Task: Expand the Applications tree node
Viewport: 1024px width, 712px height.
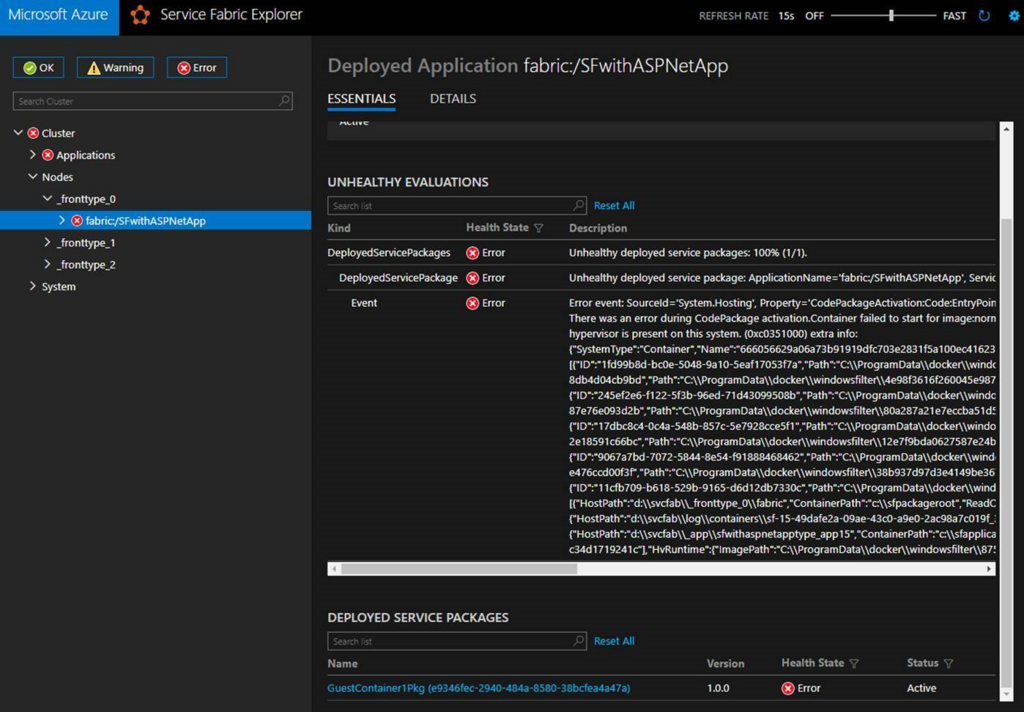Action: (33, 155)
